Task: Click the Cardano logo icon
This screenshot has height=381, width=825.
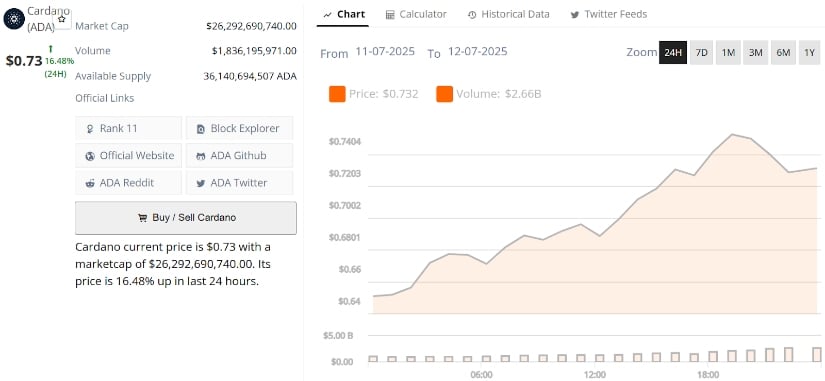Action: tap(14, 18)
